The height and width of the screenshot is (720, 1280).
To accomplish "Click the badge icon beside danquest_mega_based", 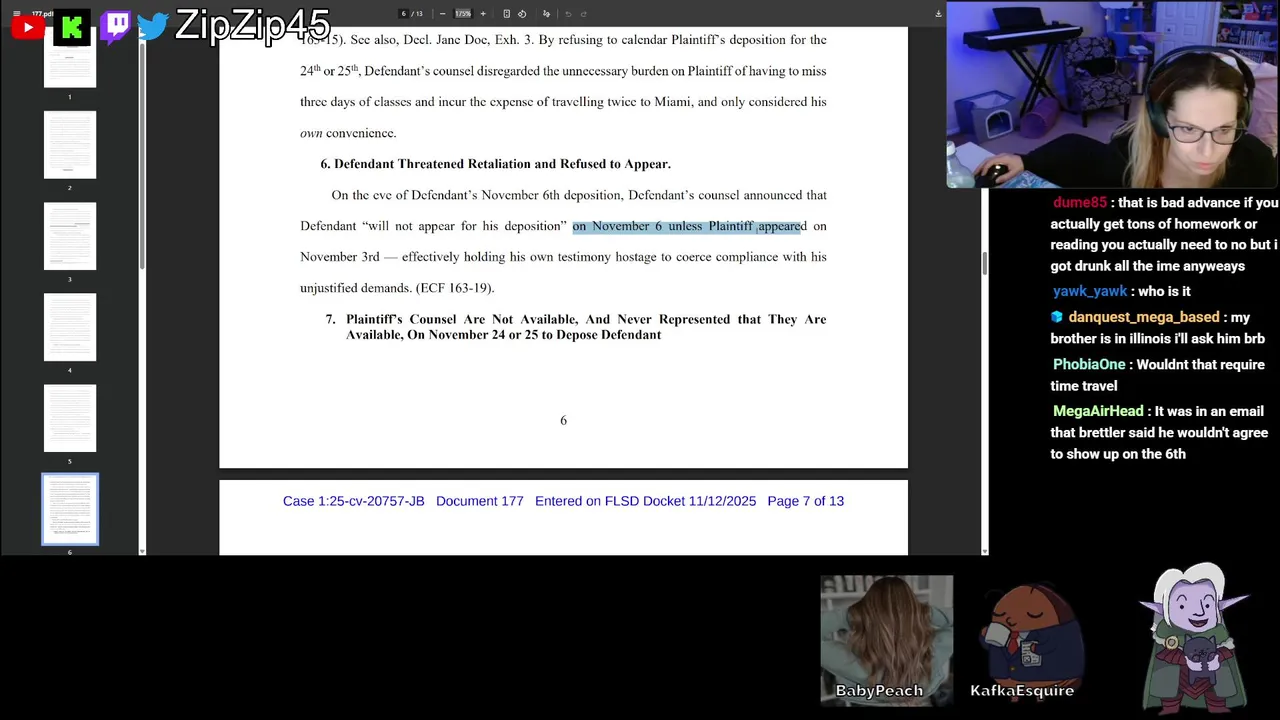I will [1057, 317].
